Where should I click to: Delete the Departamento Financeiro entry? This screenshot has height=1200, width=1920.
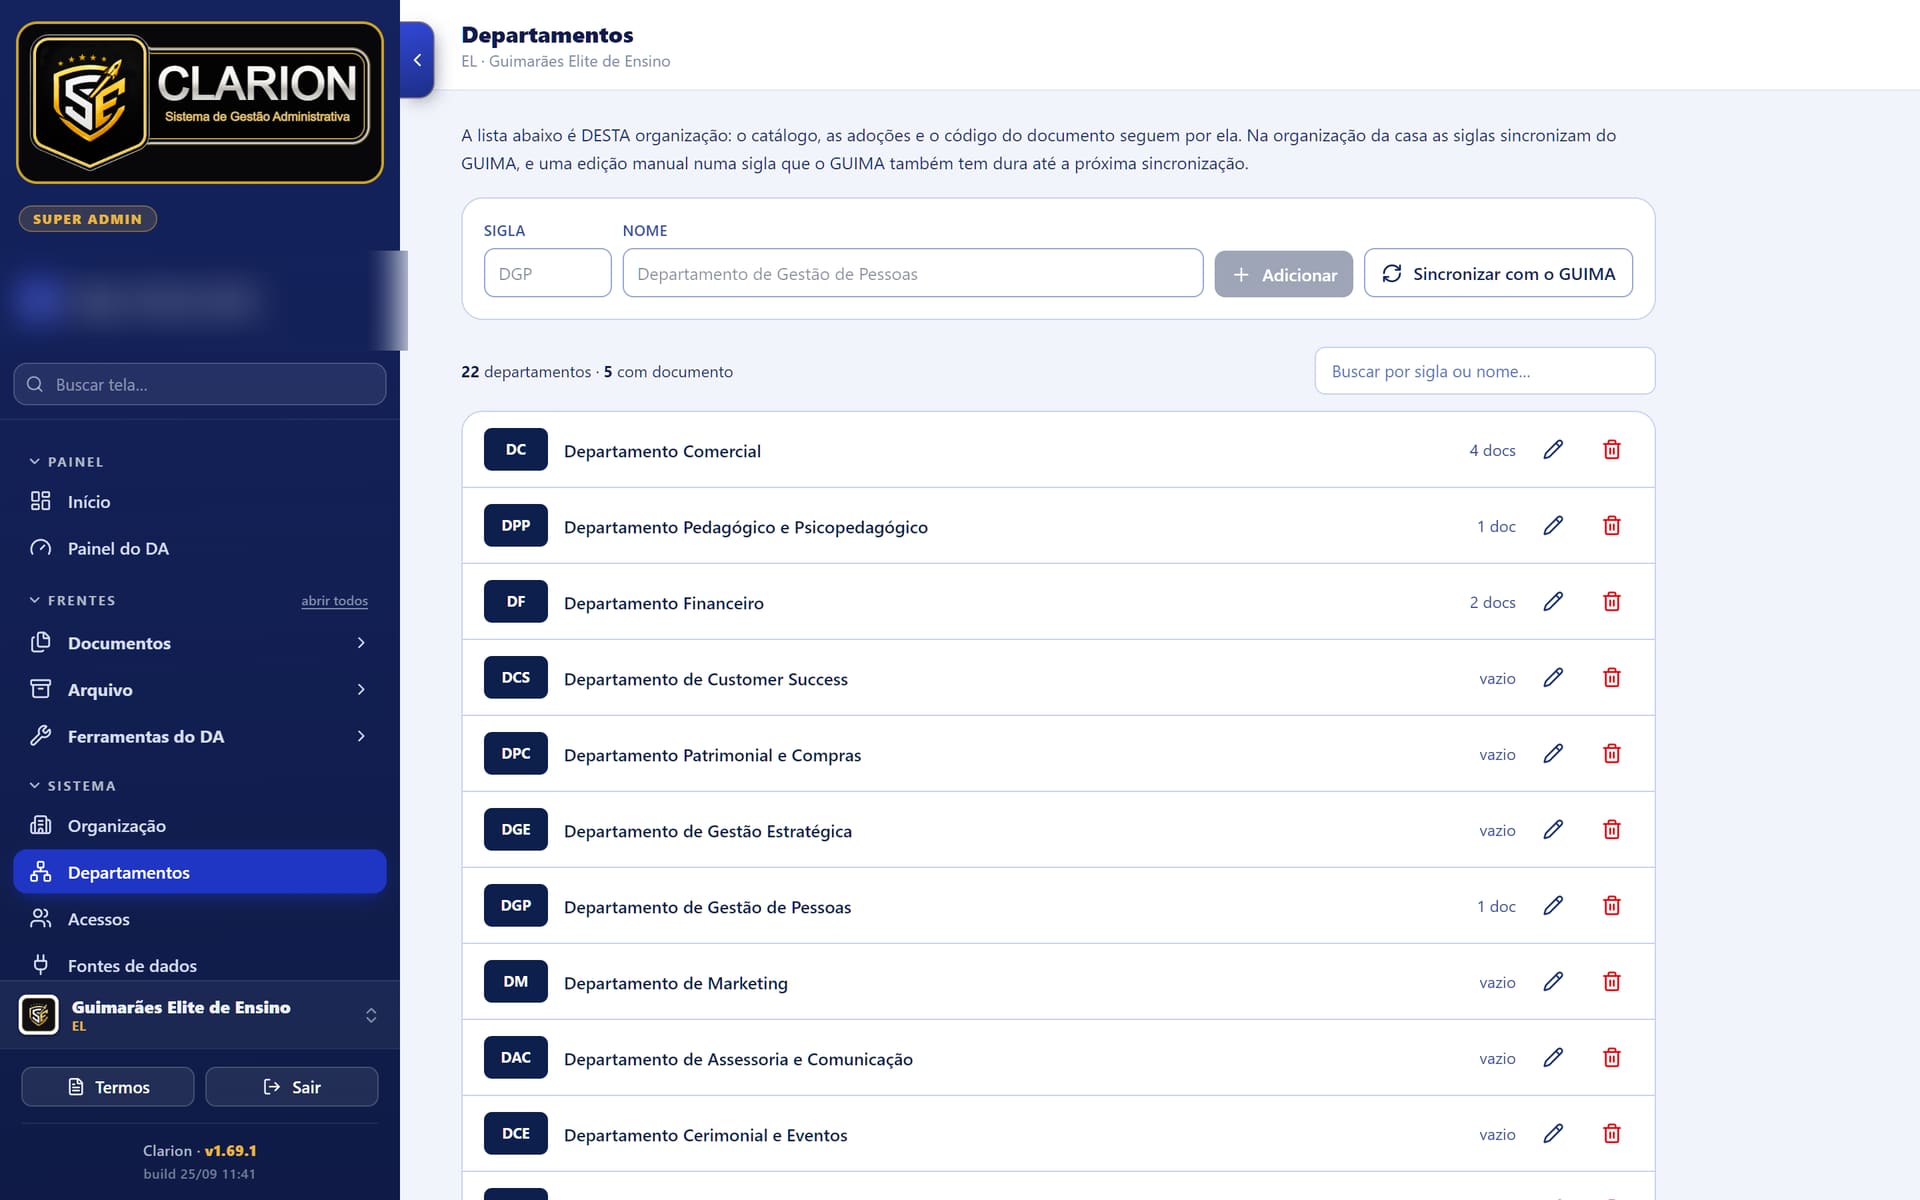coord(1612,602)
